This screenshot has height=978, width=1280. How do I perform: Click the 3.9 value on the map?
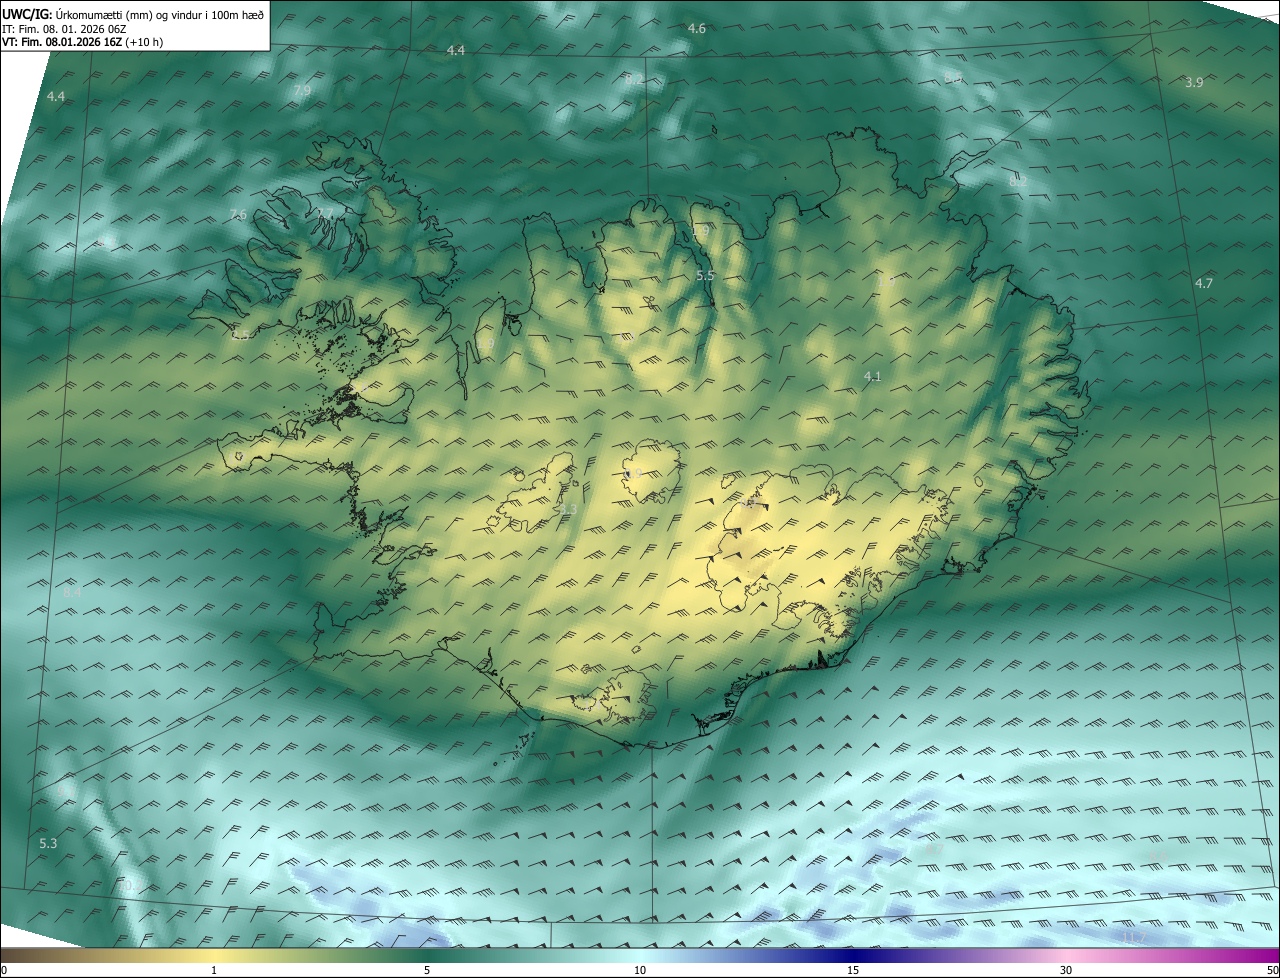click(1194, 83)
